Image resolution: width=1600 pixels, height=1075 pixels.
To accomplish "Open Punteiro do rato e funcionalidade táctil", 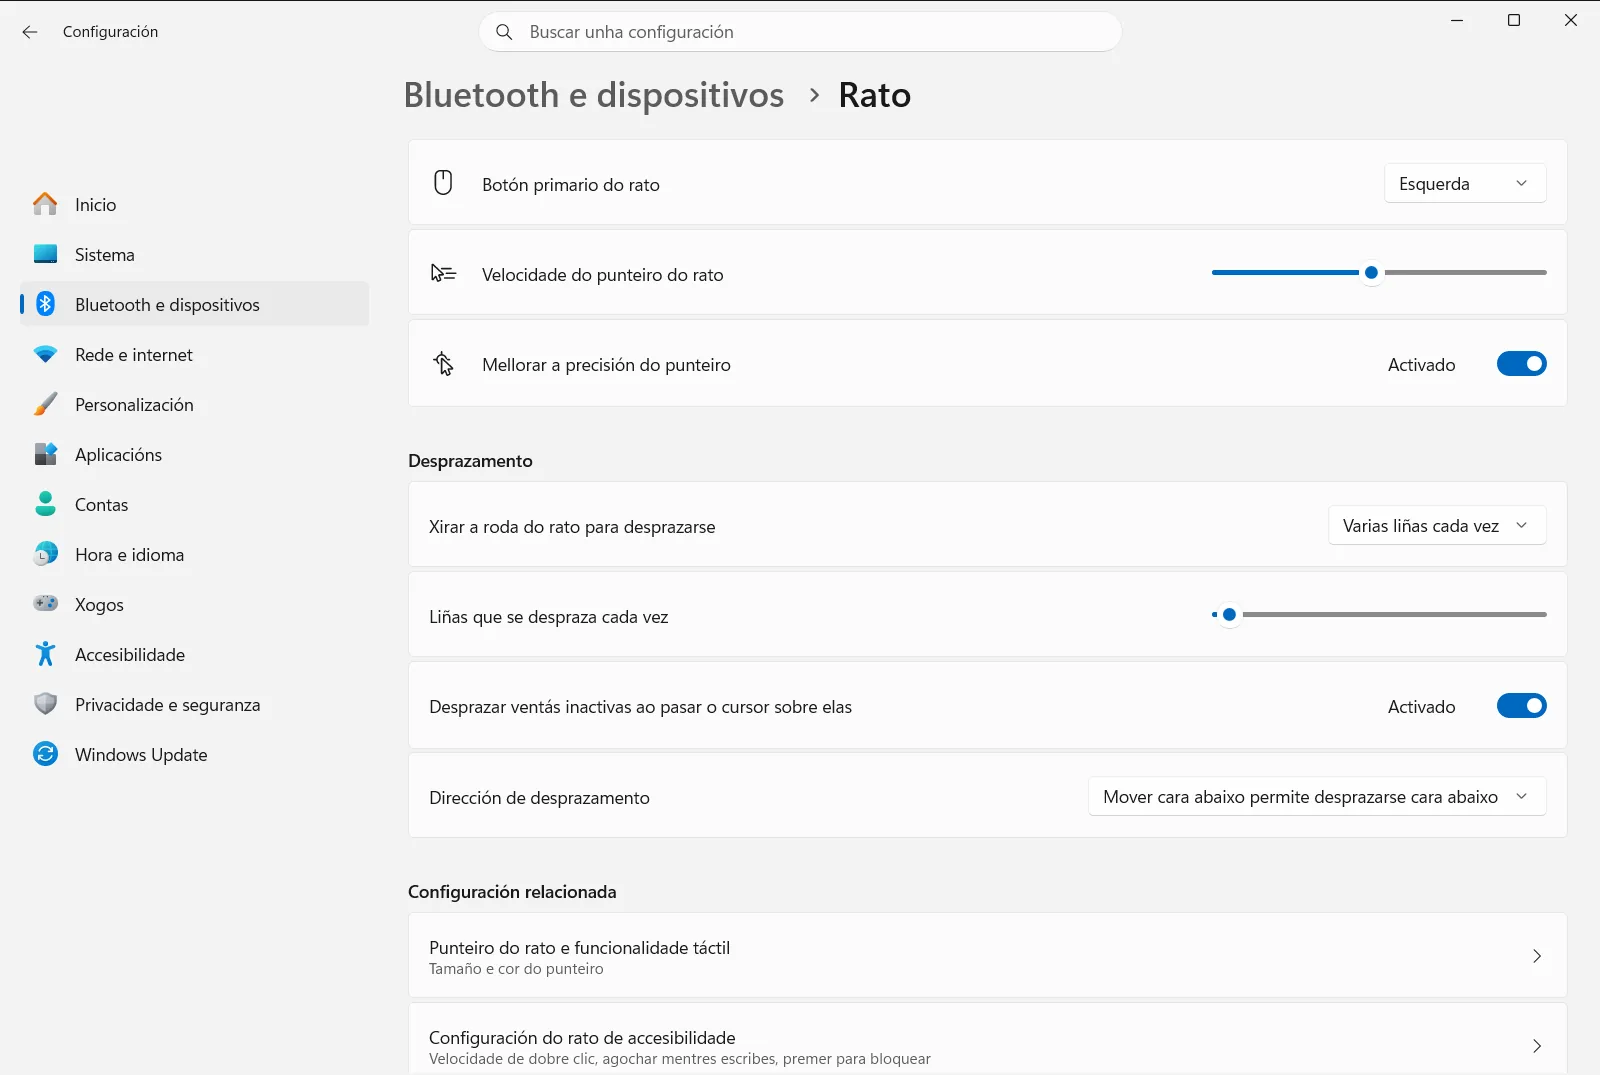I will (x=987, y=956).
